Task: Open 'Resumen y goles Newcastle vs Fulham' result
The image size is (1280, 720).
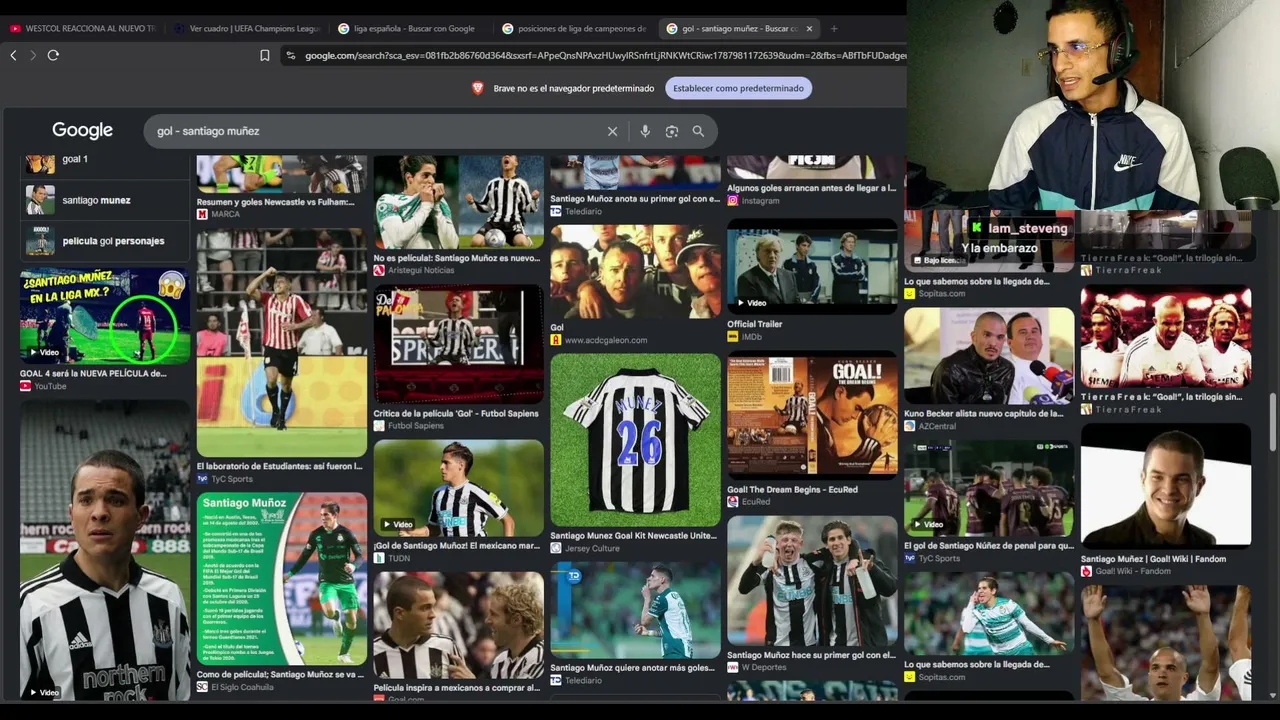Action: point(276,202)
